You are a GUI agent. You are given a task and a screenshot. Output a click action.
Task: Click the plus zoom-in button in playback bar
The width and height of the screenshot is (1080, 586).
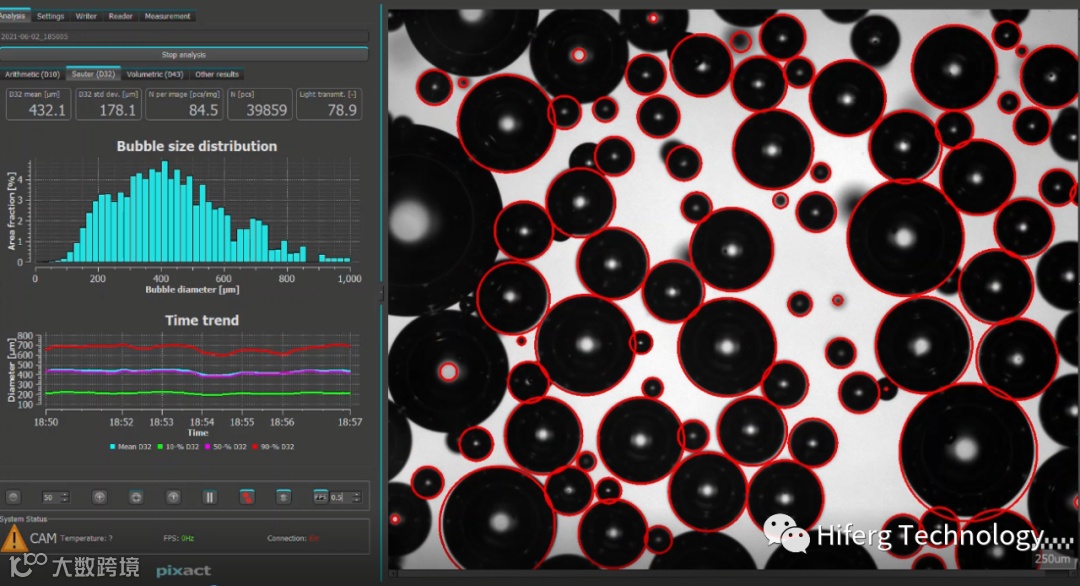pos(99,496)
